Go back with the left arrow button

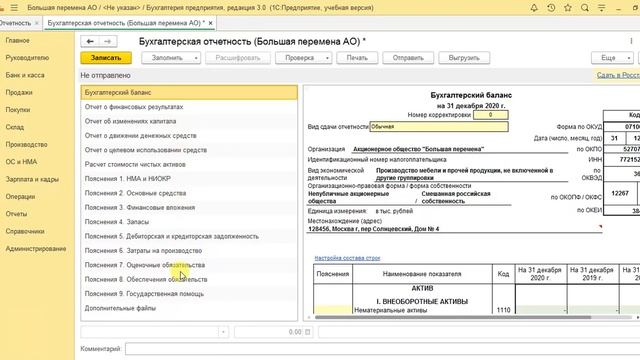pyautogui.click(x=90, y=41)
